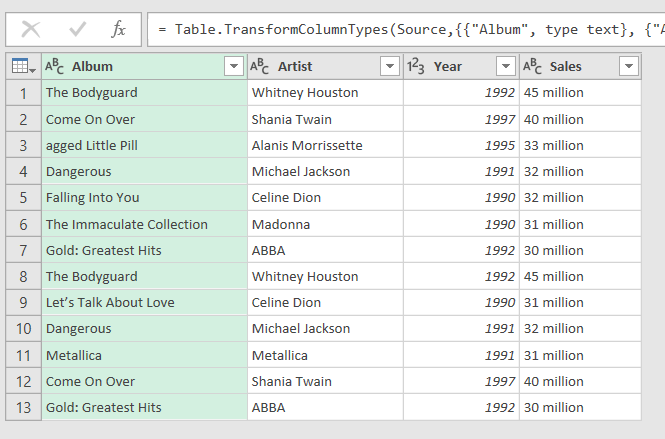This screenshot has height=439, width=665.
Task: Click The Bodyguard cell in row 8
Action: tap(145, 277)
